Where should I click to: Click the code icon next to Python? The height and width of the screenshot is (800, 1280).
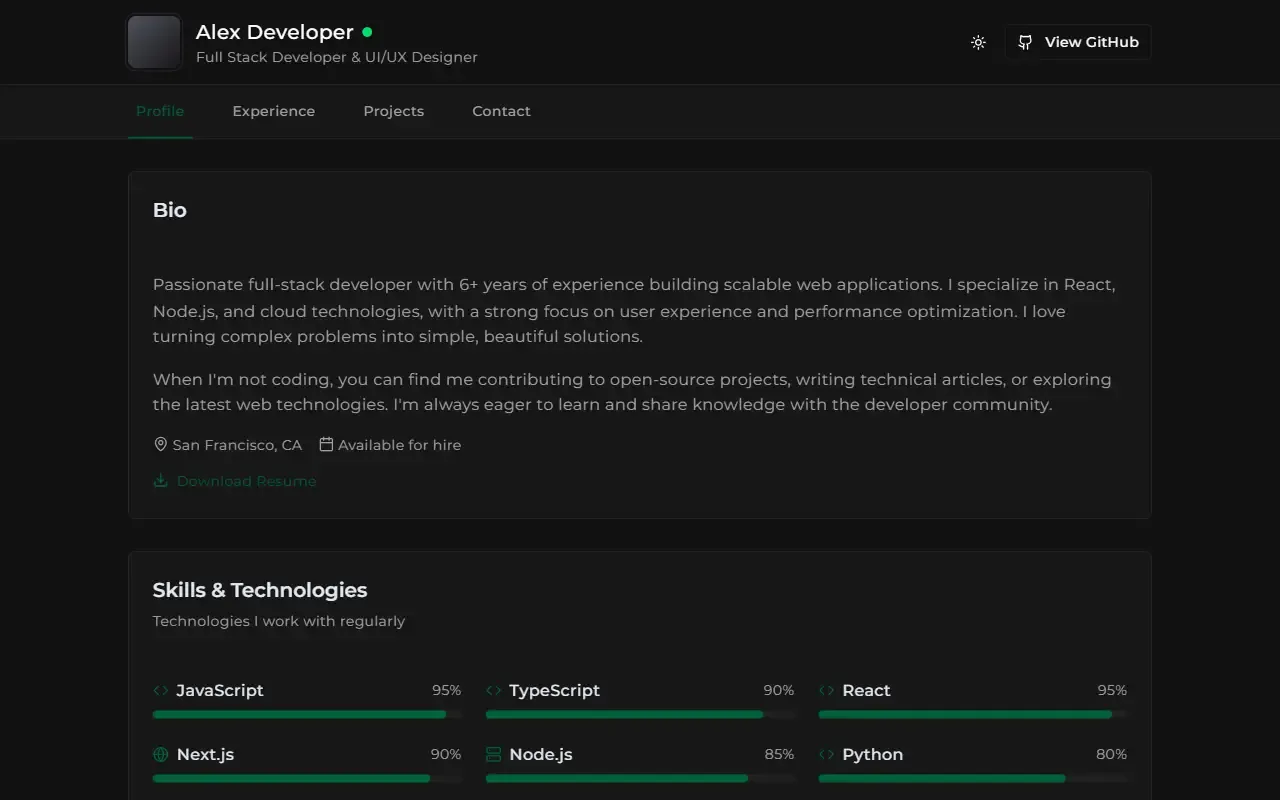pos(826,754)
